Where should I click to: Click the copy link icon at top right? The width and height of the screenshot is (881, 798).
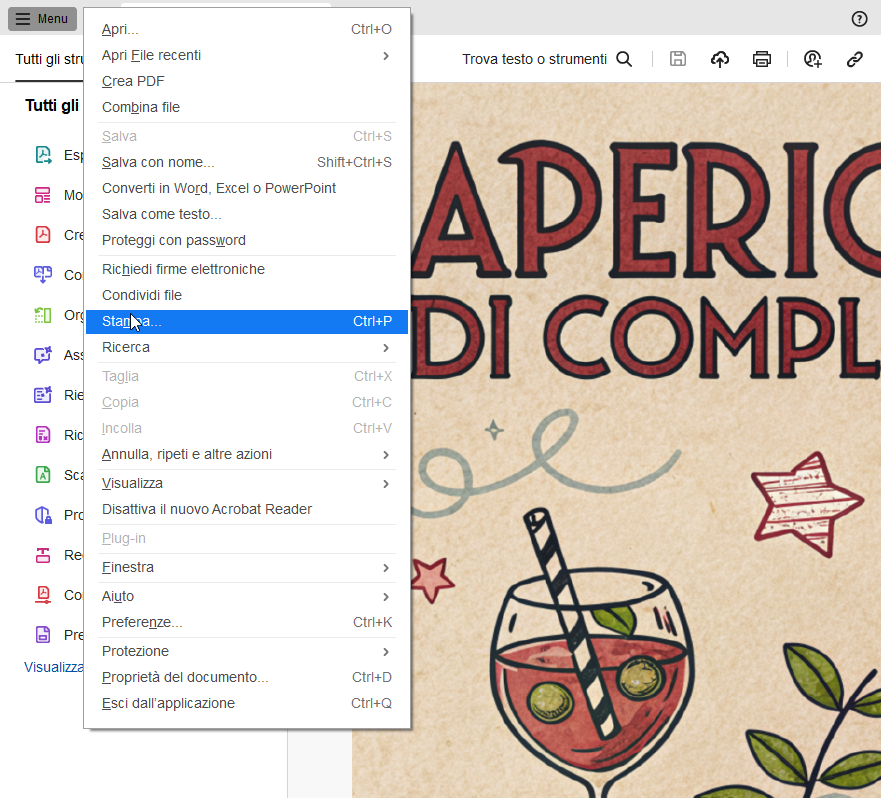(x=854, y=59)
